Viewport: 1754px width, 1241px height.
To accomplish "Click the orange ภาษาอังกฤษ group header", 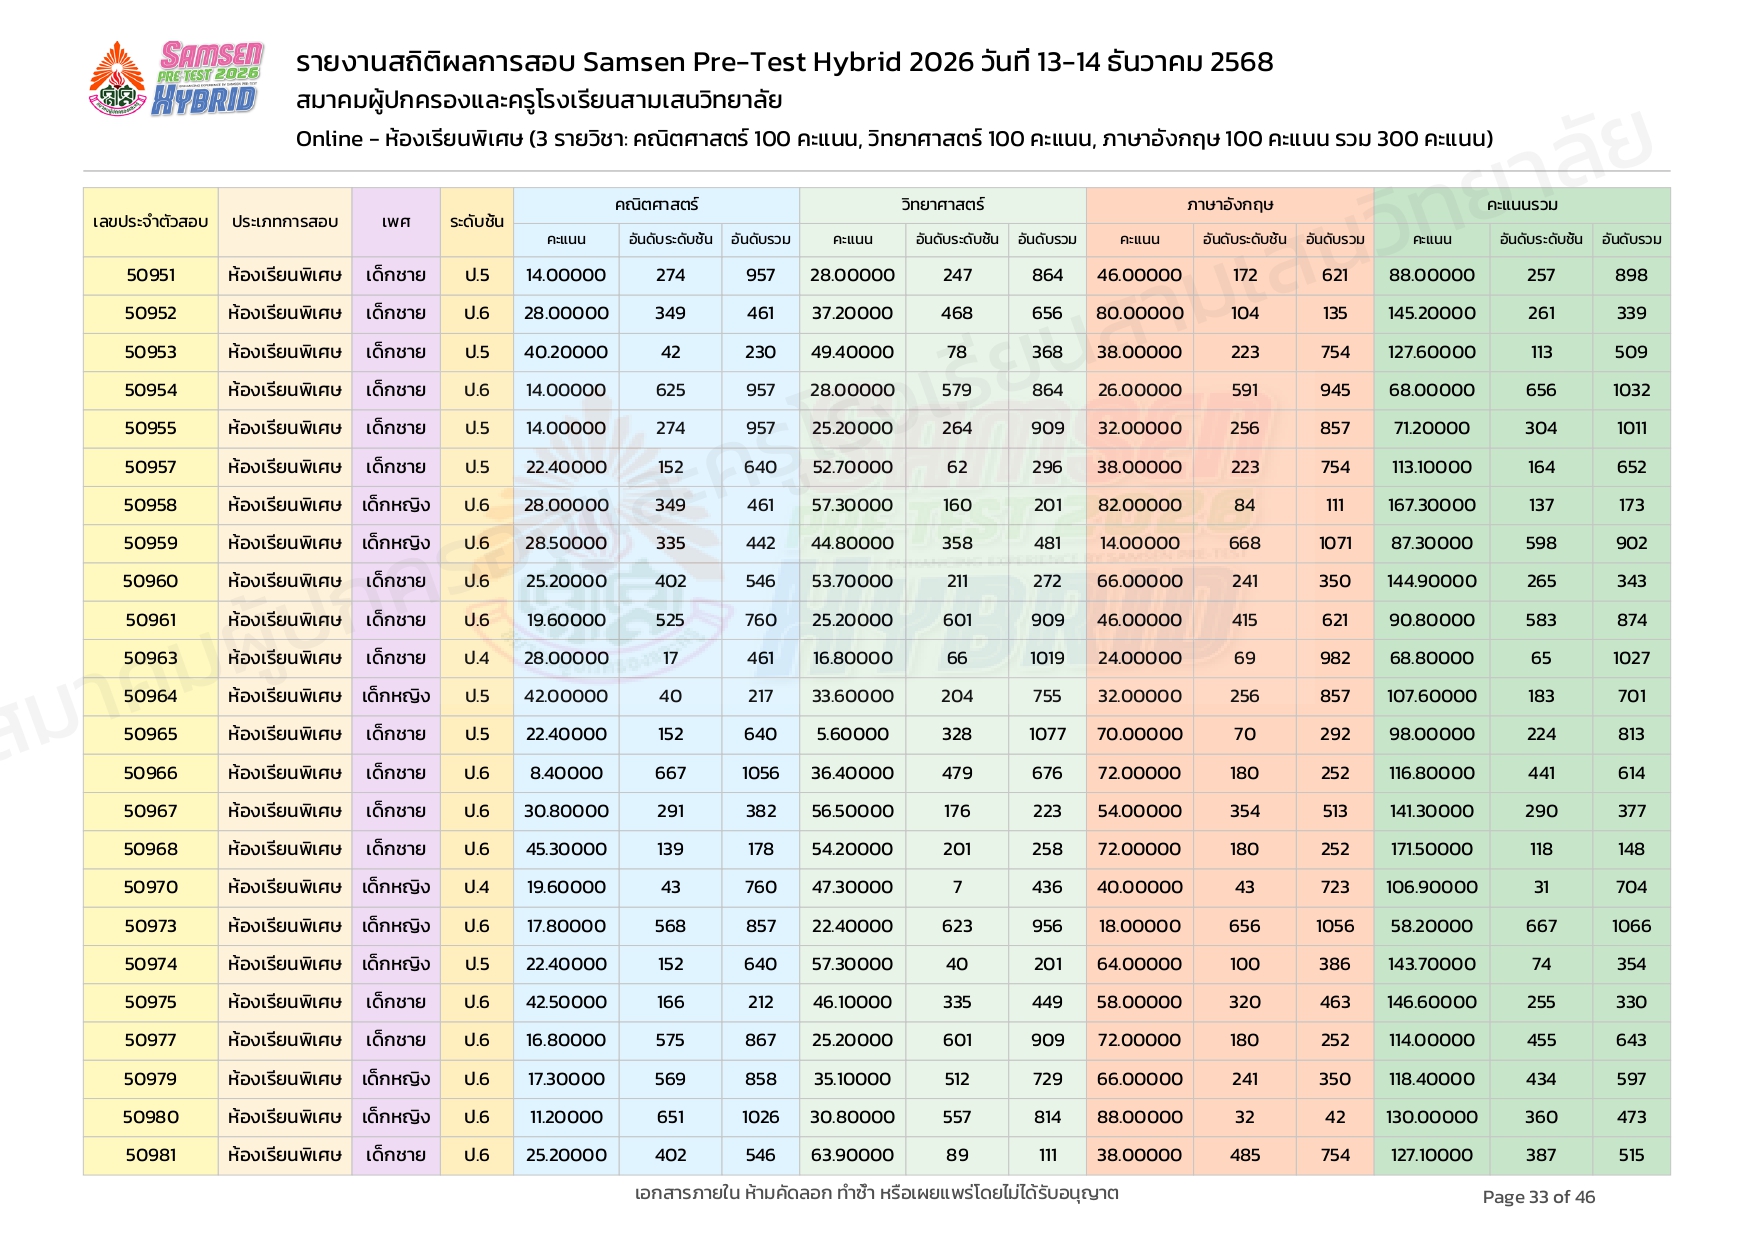I will point(1229,204).
